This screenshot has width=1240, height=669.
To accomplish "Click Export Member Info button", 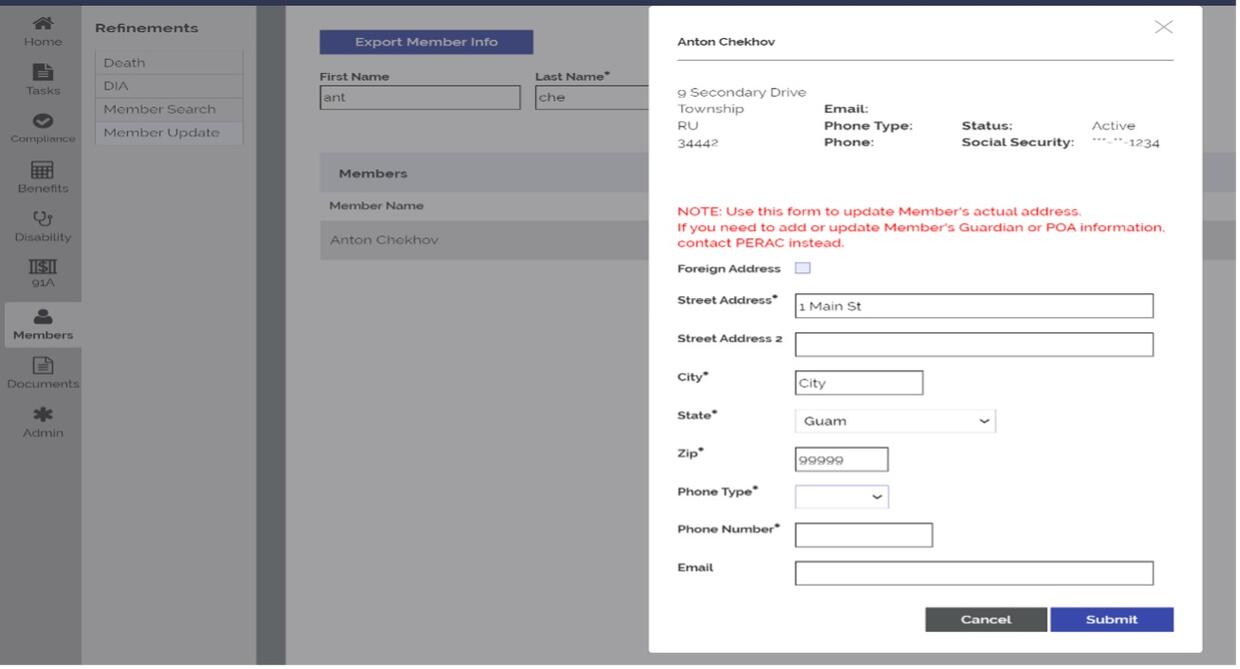I will (426, 42).
